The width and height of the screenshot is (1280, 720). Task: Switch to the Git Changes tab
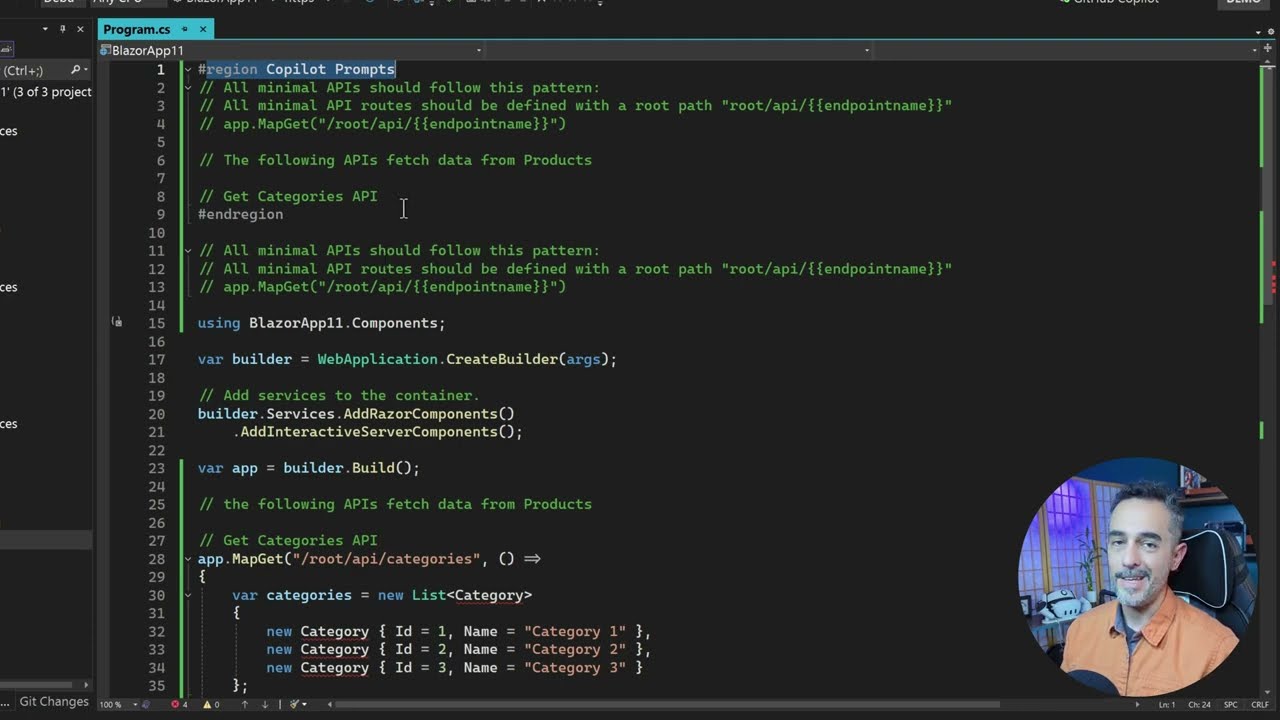click(54, 702)
